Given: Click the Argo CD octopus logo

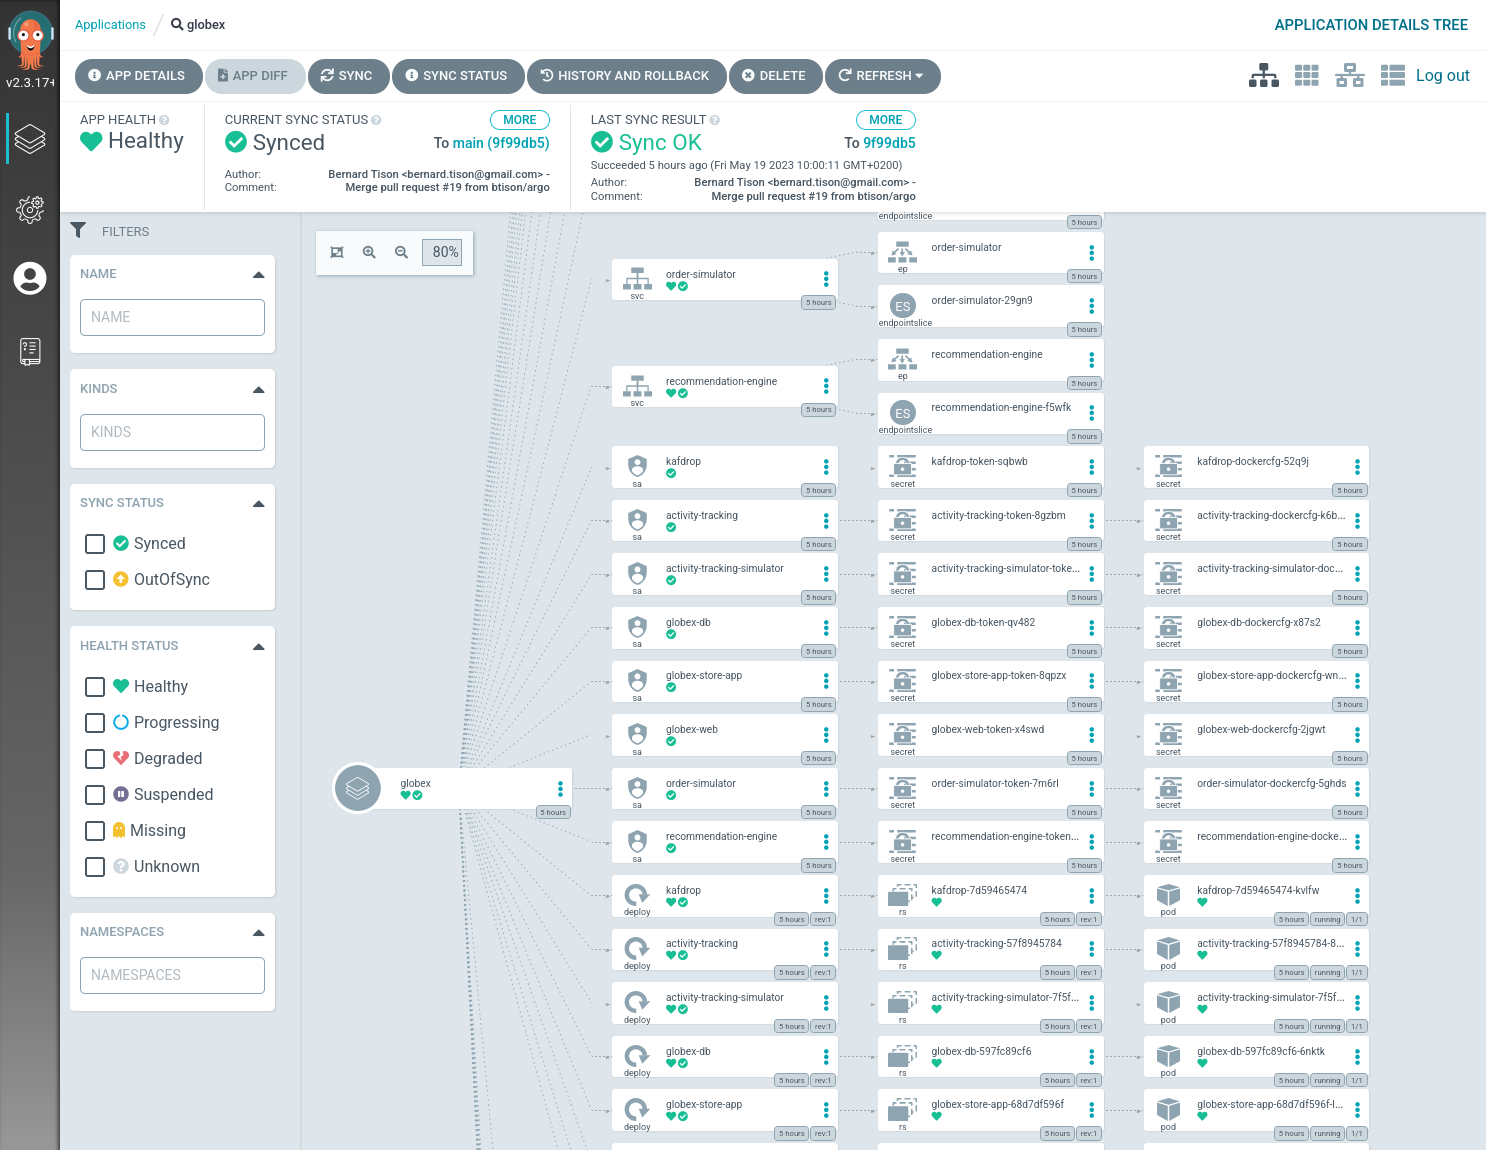Looking at the screenshot, I should 30,40.
